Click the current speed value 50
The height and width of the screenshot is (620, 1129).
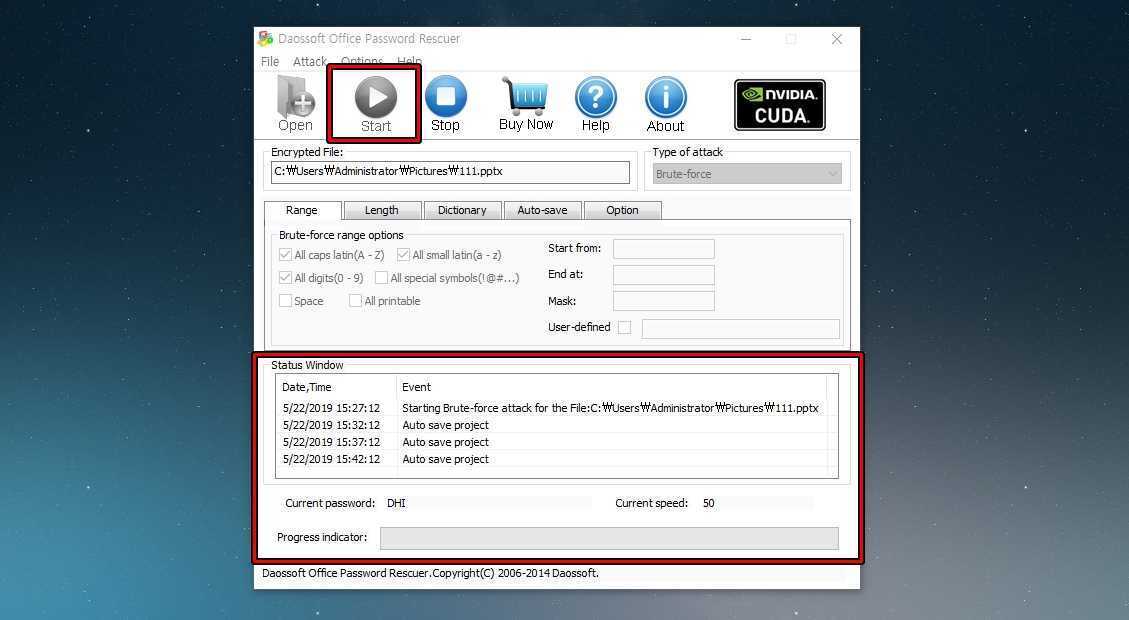coord(709,503)
